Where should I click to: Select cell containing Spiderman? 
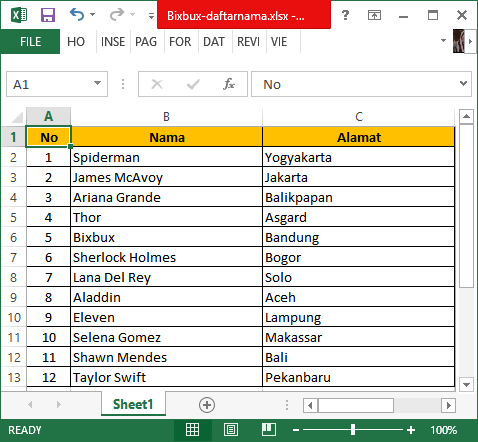[x=167, y=157]
